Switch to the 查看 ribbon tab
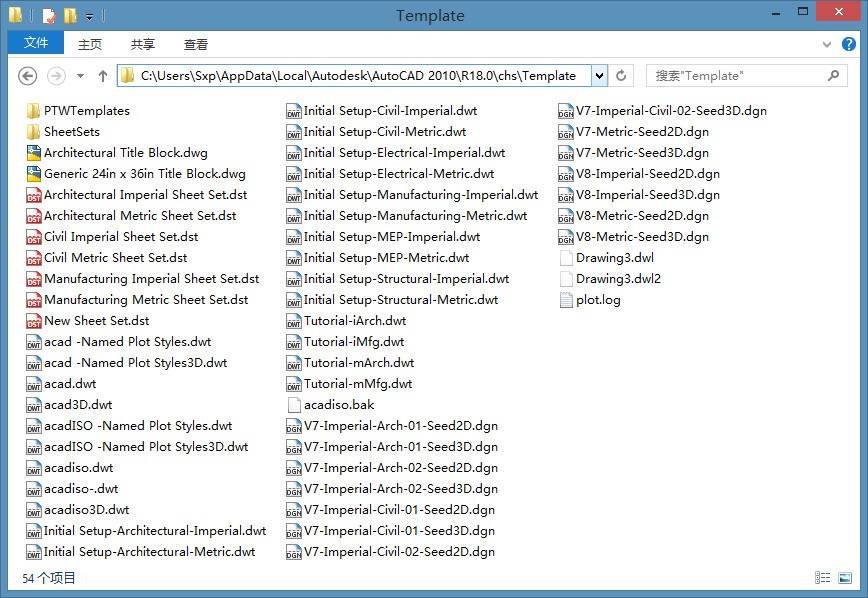The image size is (868, 598). [196, 44]
